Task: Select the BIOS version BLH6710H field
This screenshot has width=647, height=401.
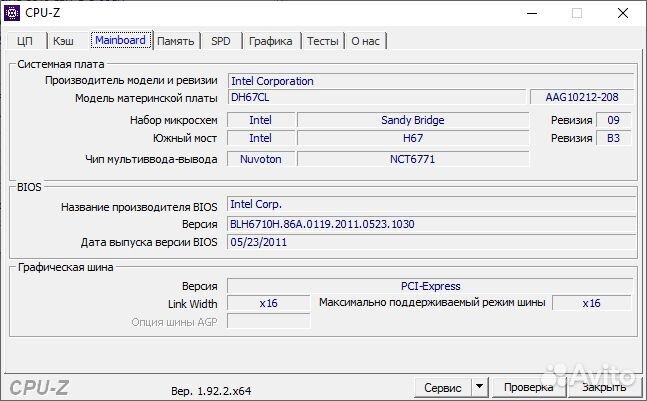Action: pos(430,224)
